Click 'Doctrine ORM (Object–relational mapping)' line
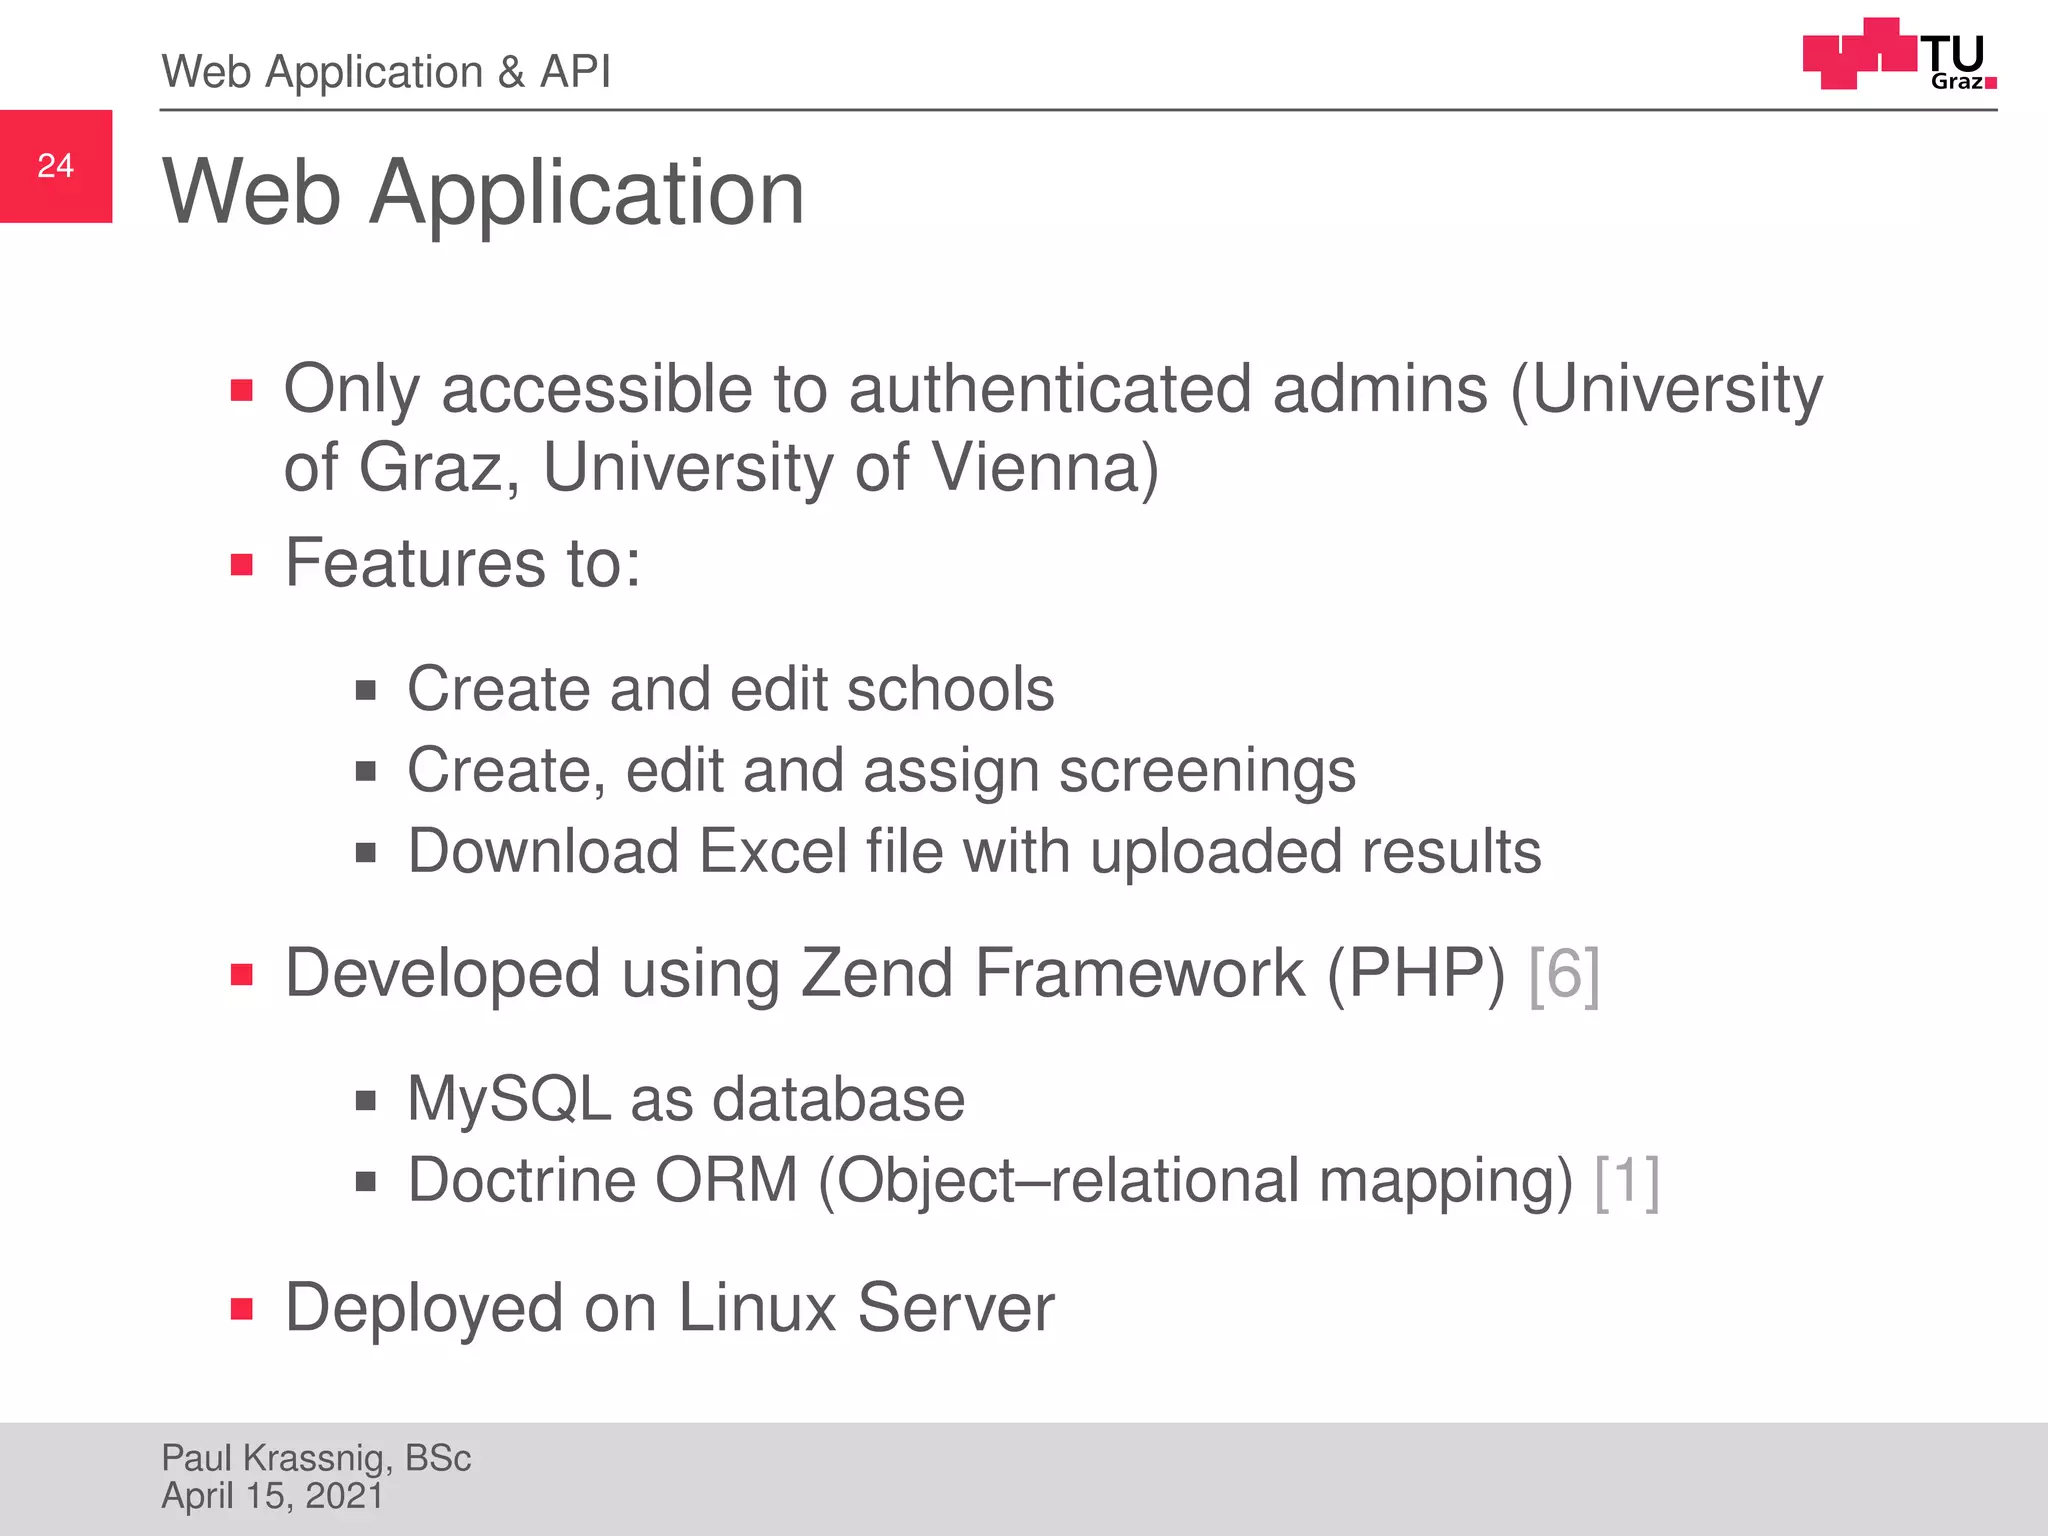 point(990,1181)
